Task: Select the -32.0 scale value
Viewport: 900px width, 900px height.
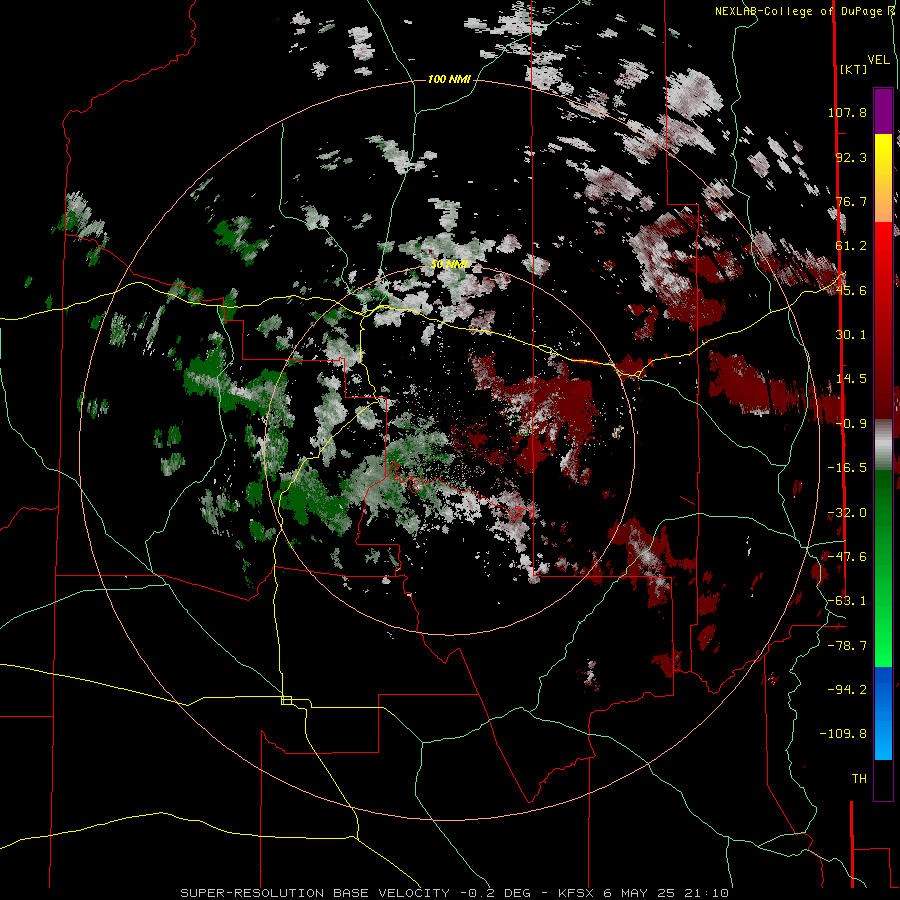Action: pyautogui.click(x=847, y=513)
